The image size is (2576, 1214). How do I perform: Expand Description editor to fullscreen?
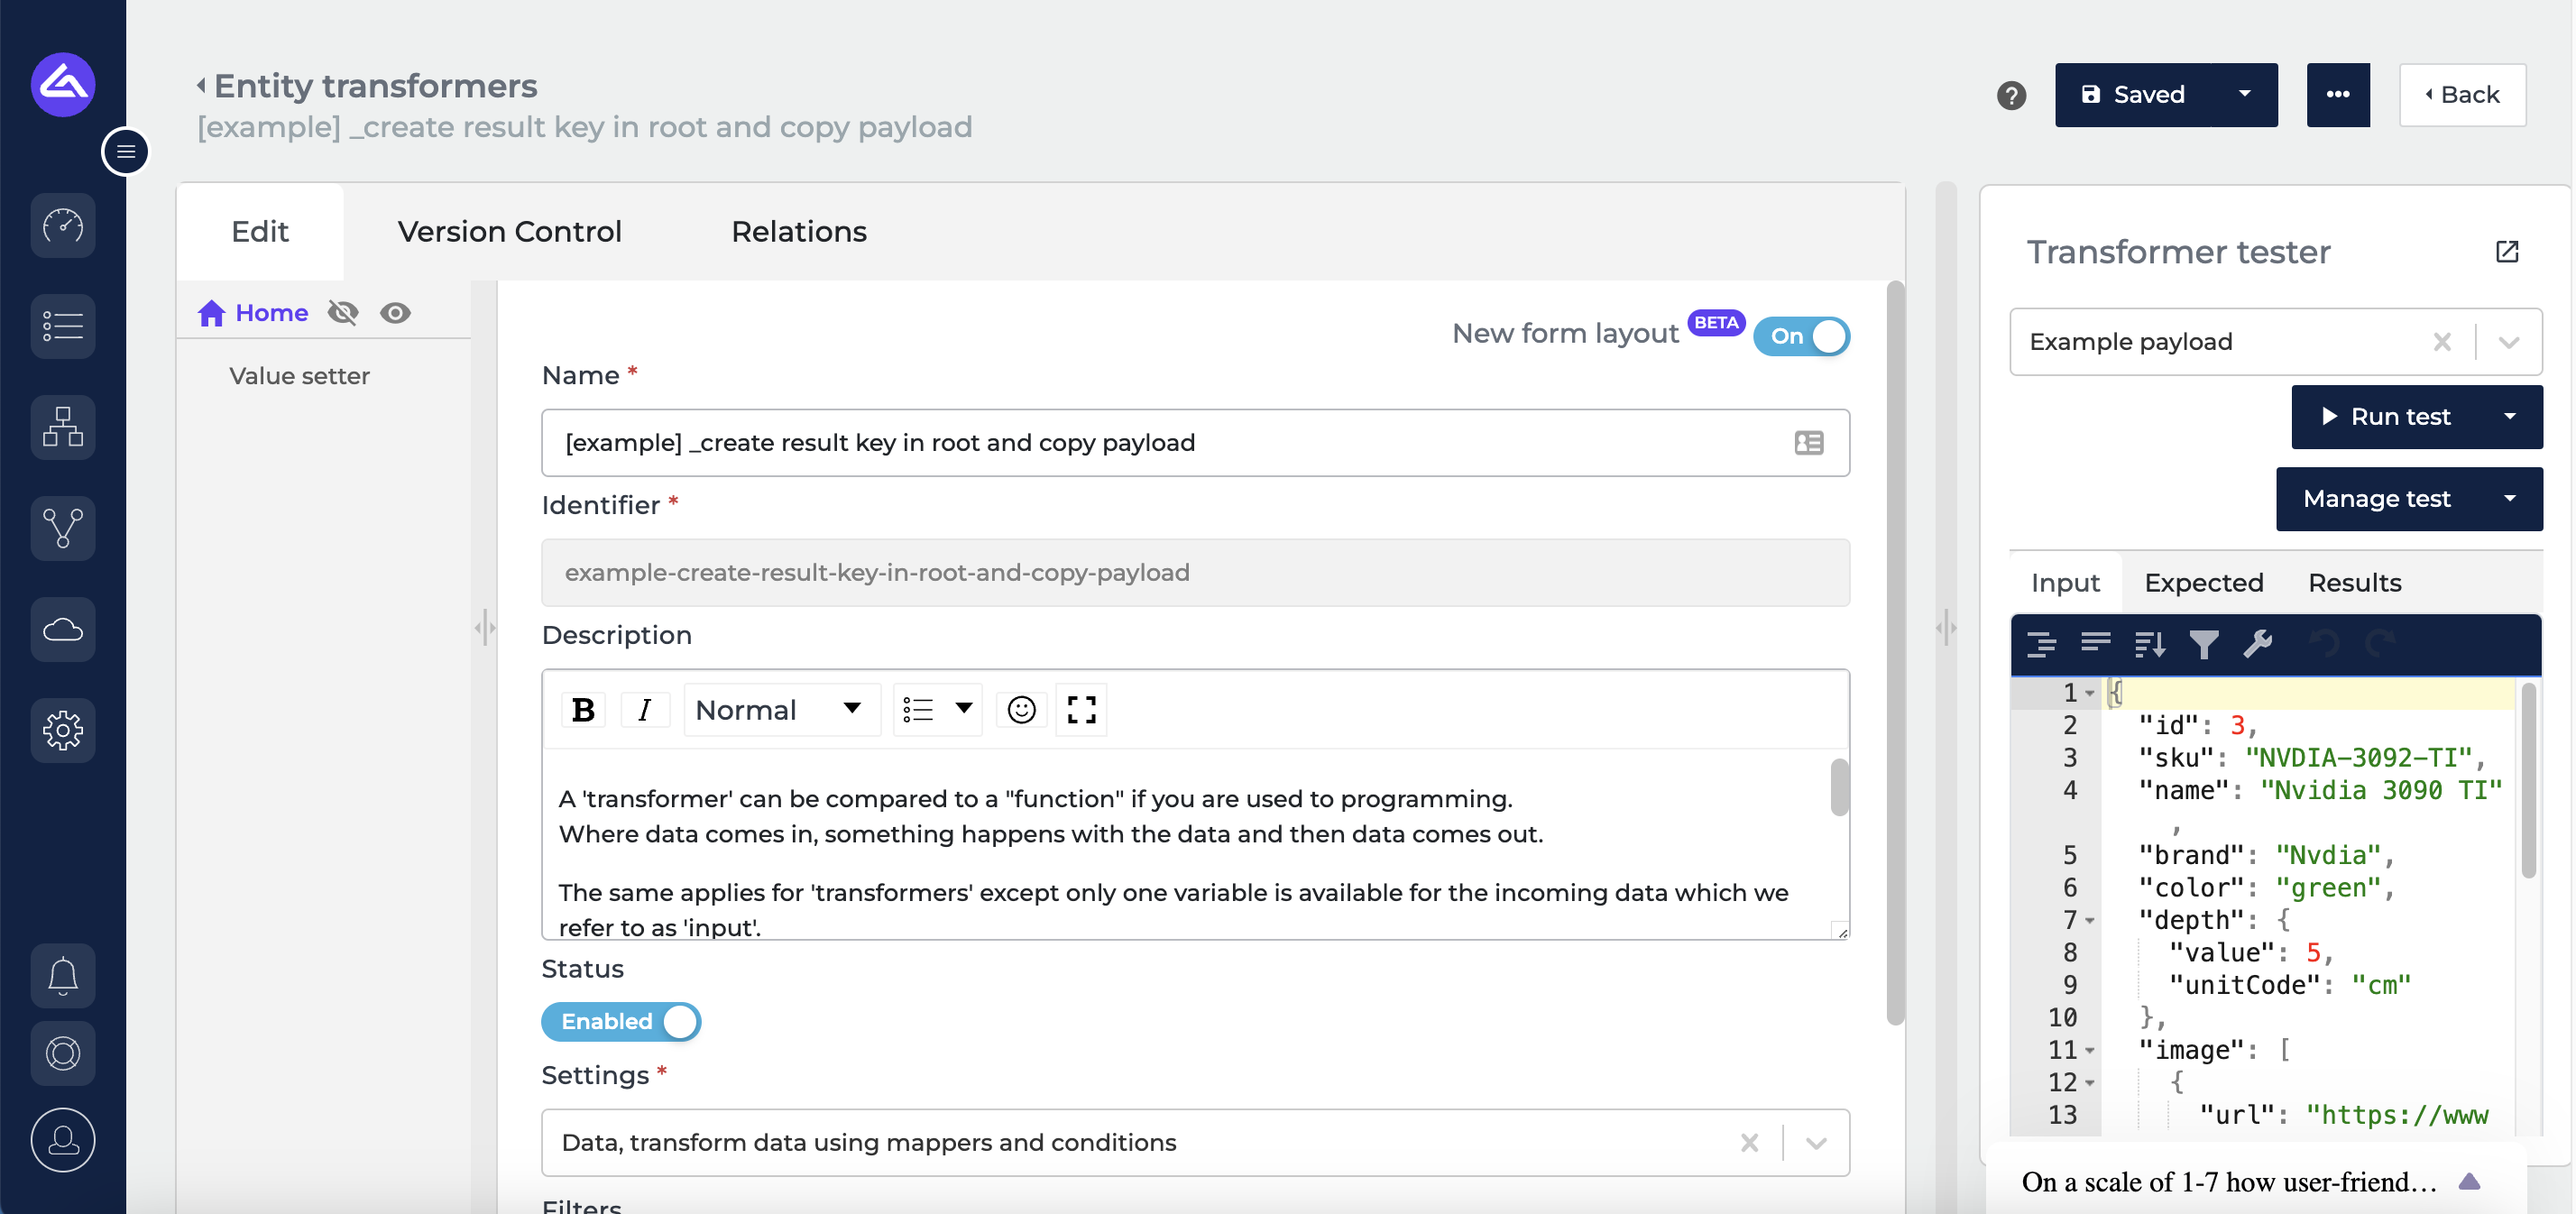(1081, 710)
